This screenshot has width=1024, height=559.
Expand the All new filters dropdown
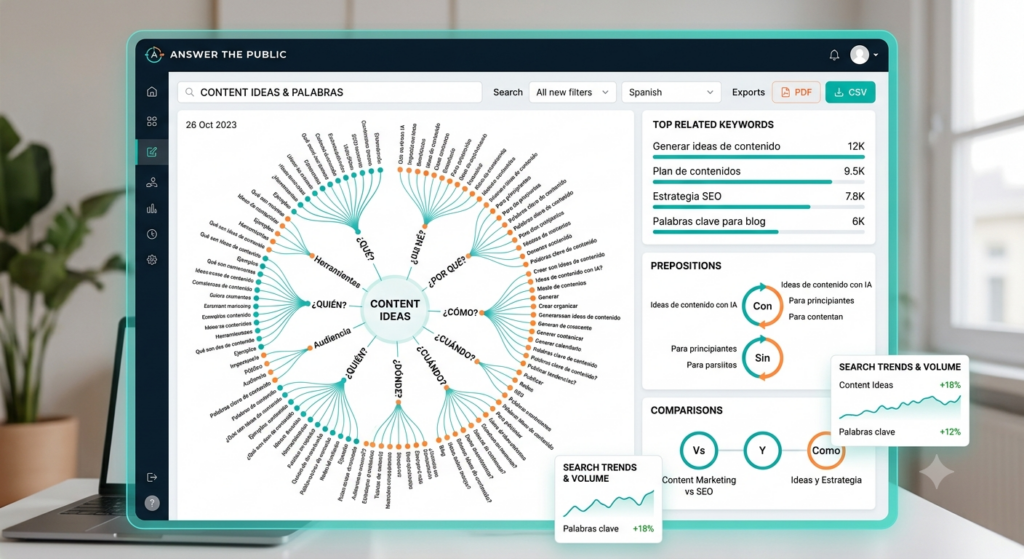coord(572,92)
